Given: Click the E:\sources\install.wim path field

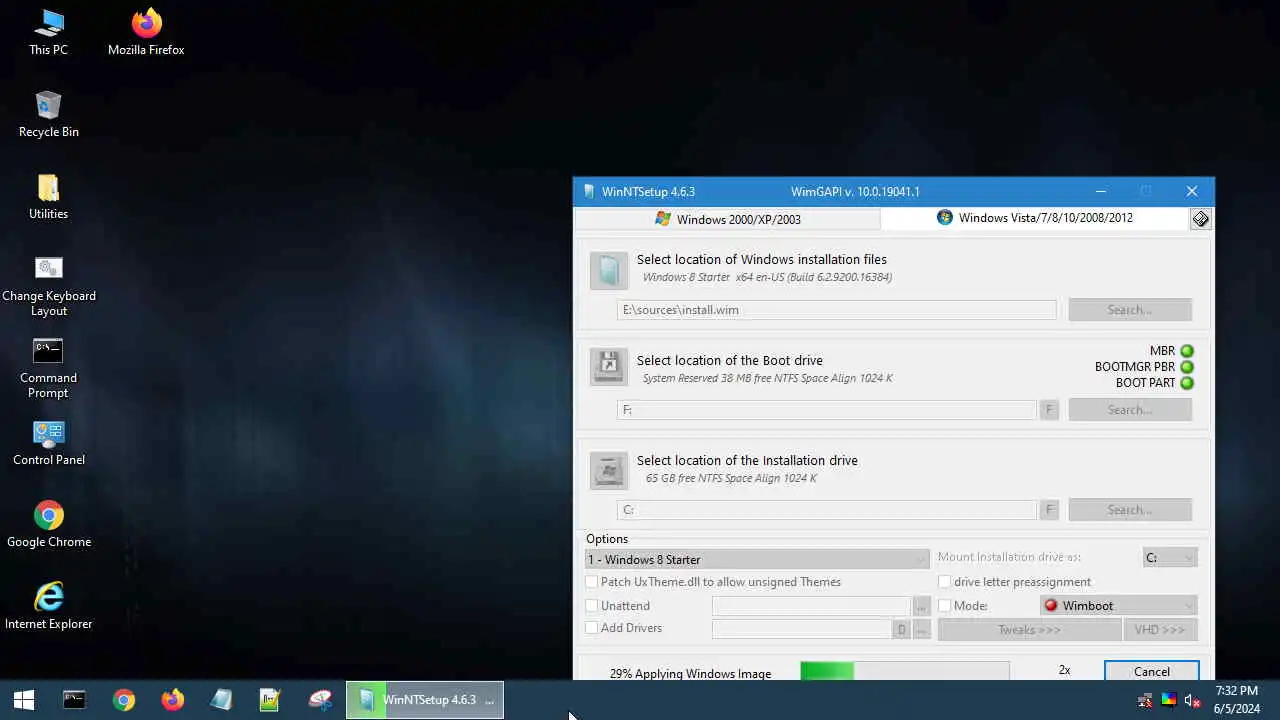Looking at the screenshot, I should 836,310.
